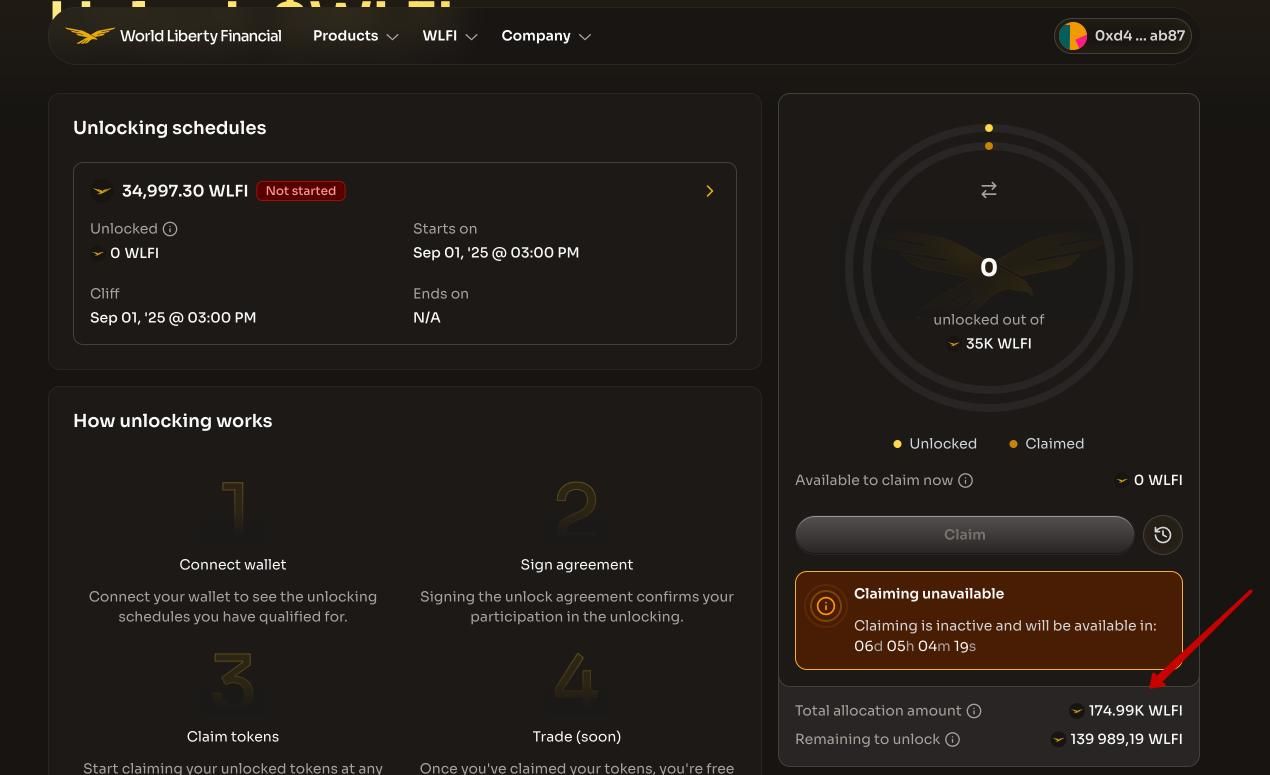This screenshot has width=1270, height=775.
Task: Select the Cliff date value
Action: (x=173, y=318)
